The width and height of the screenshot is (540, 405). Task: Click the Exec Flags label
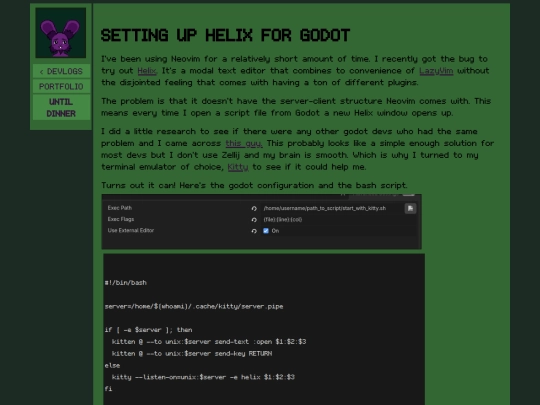121,219
